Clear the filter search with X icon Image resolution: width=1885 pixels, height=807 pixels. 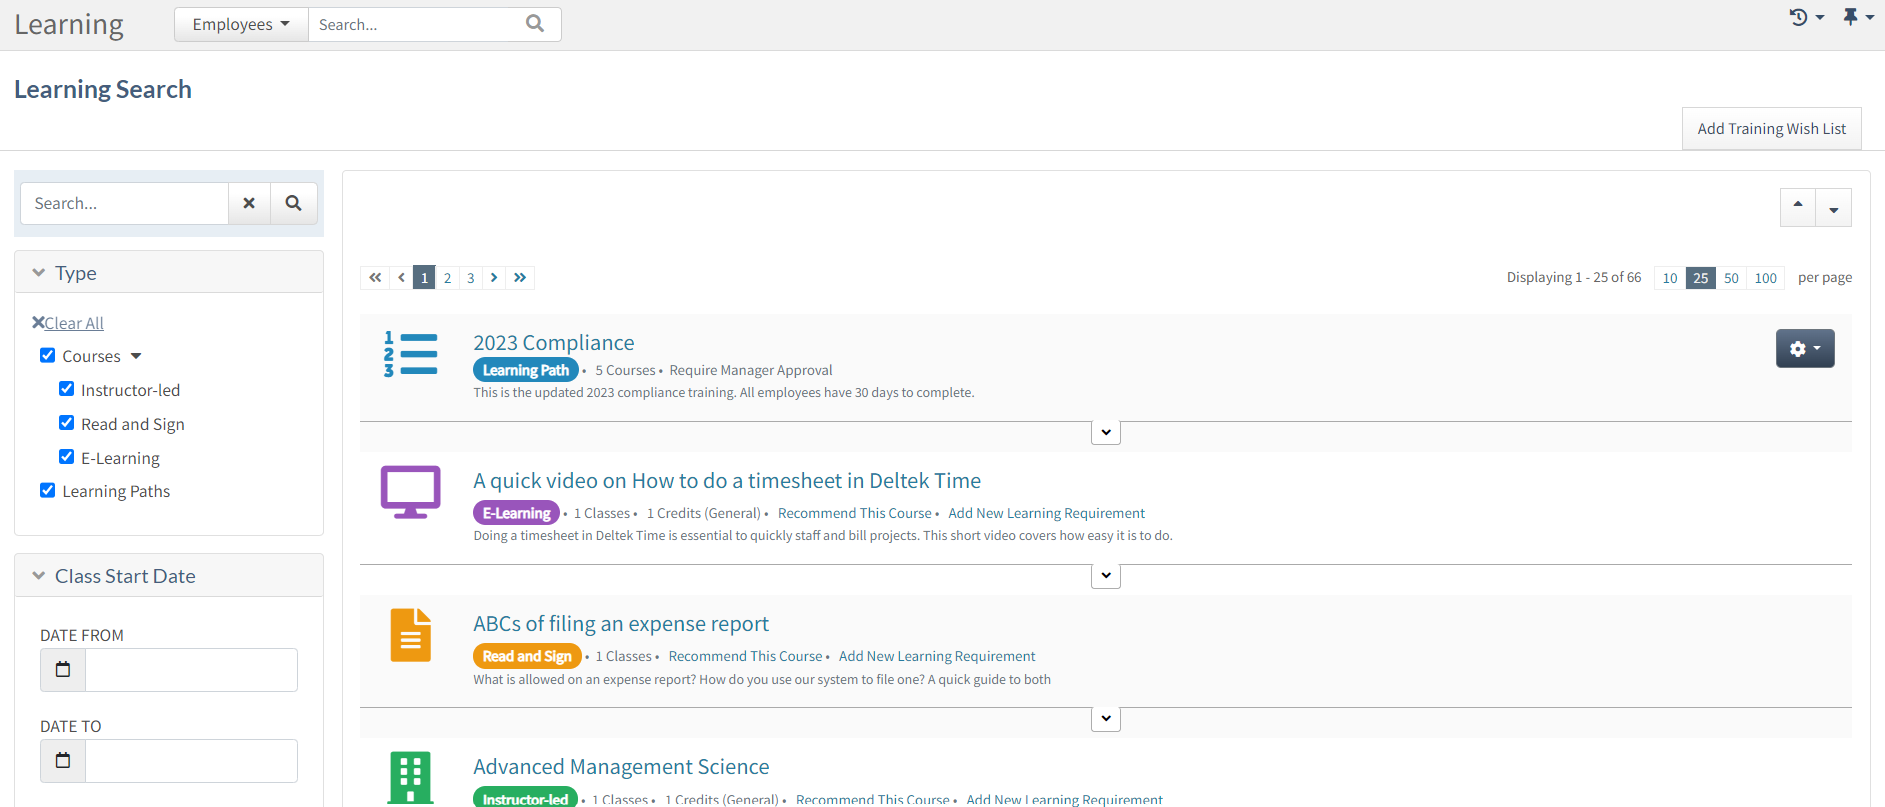click(x=249, y=203)
